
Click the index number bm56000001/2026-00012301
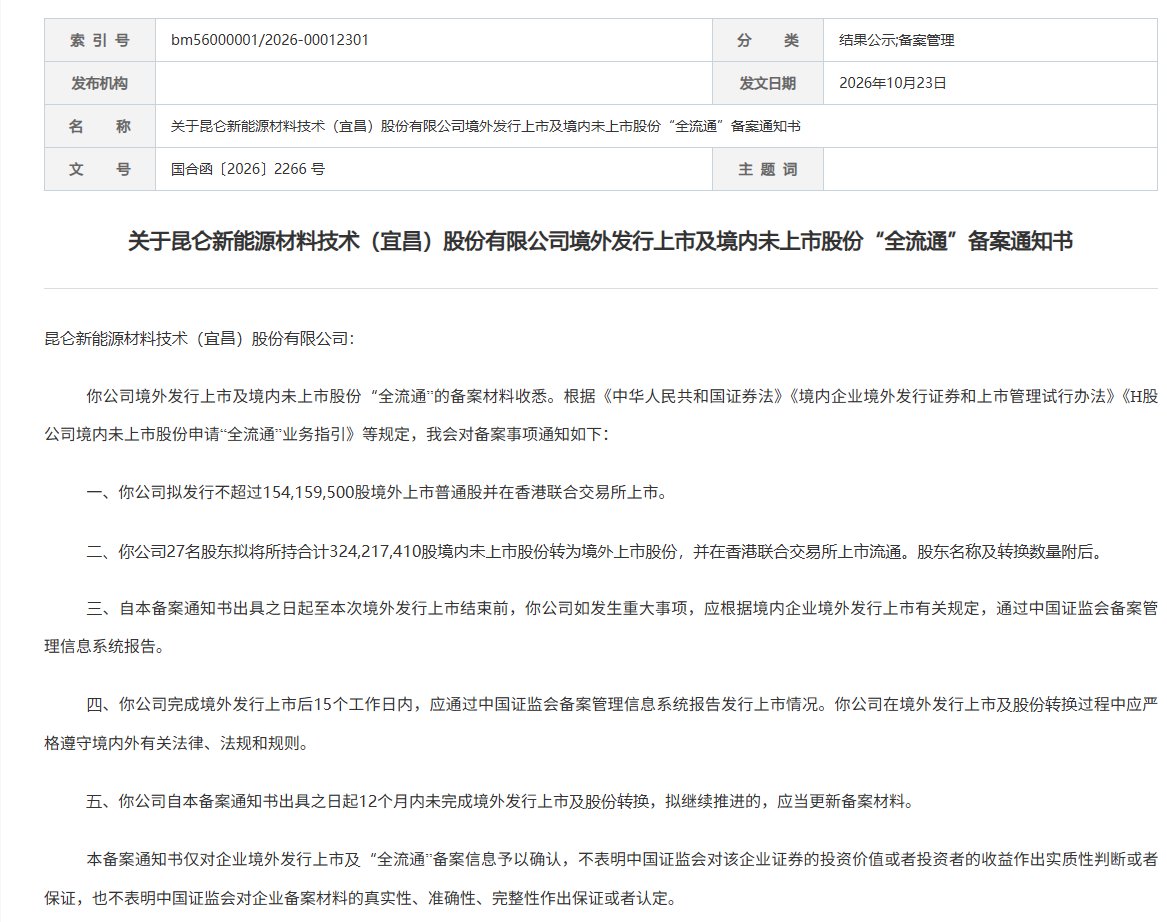click(x=269, y=40)
